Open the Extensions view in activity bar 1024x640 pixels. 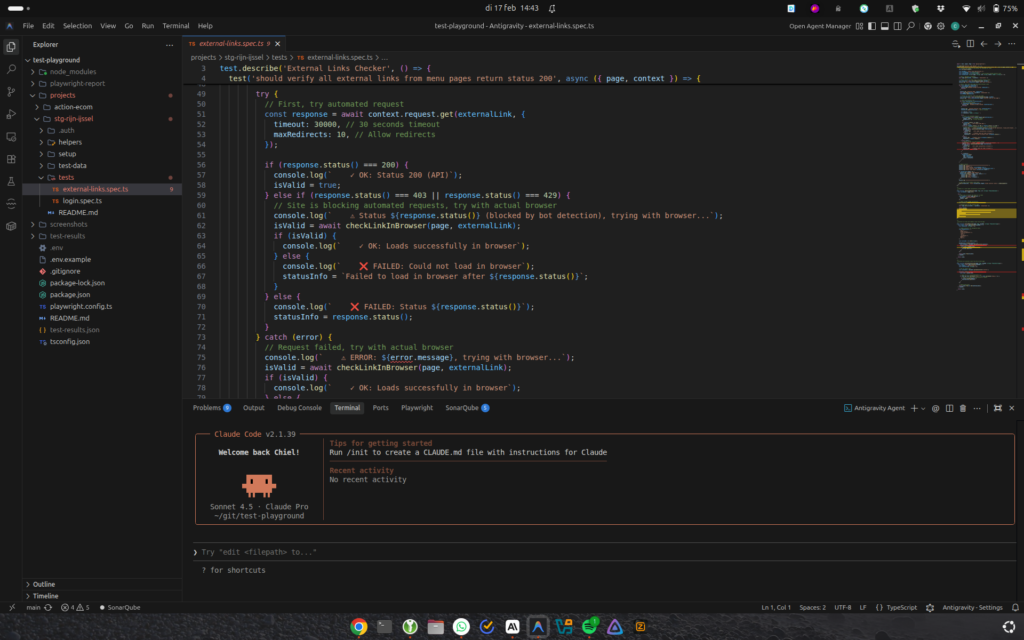(11, 159)
